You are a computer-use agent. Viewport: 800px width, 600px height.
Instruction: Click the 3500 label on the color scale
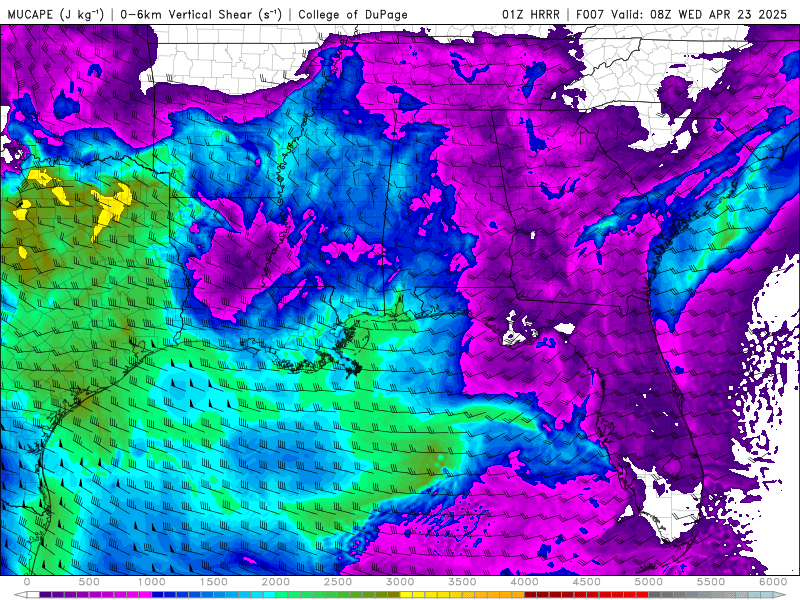pos(463,582)
